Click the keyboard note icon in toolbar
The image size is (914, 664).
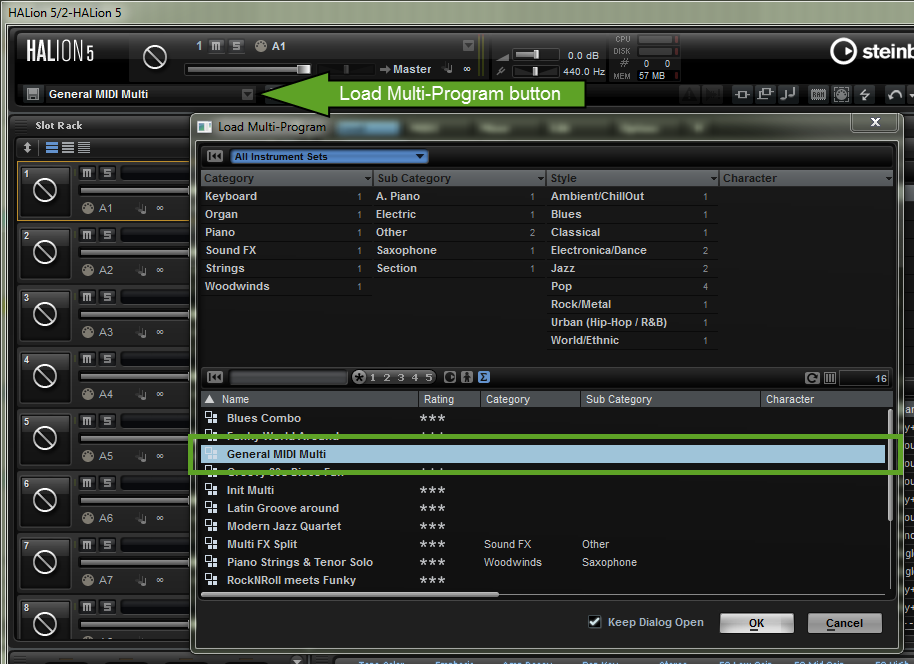788,94
